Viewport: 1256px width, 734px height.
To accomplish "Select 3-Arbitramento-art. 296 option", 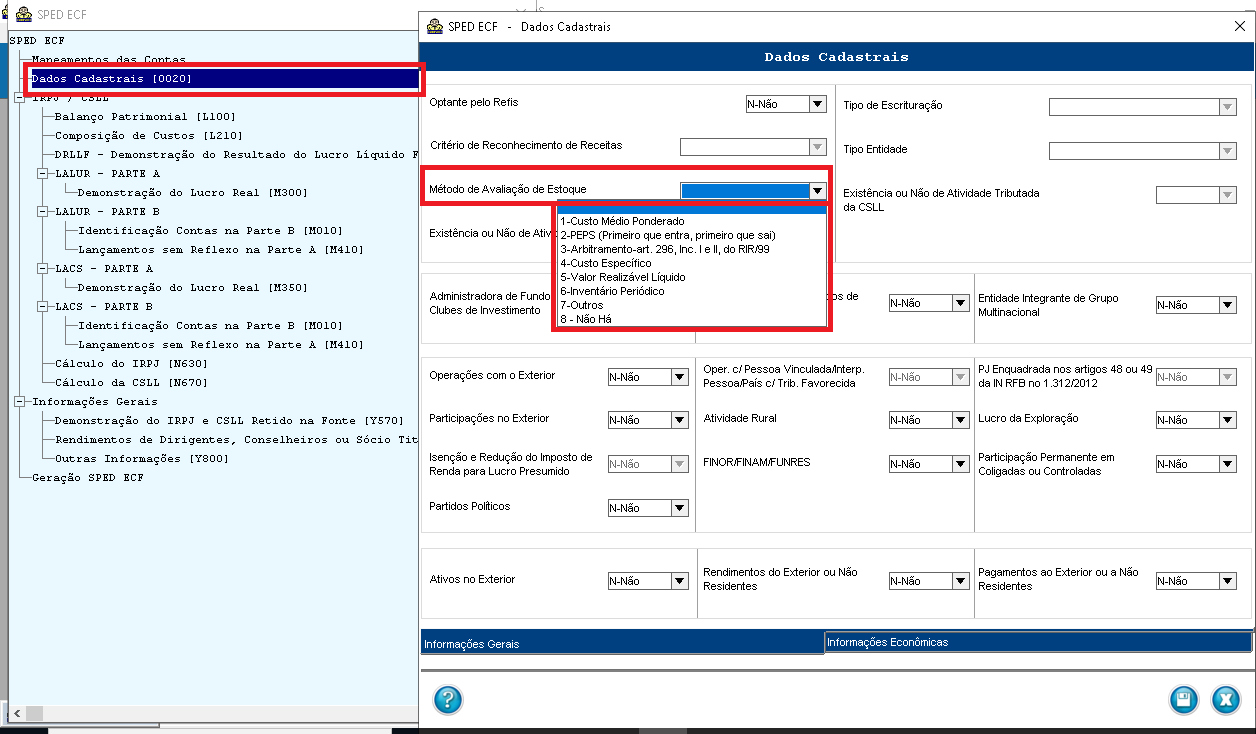I will 691,249.
